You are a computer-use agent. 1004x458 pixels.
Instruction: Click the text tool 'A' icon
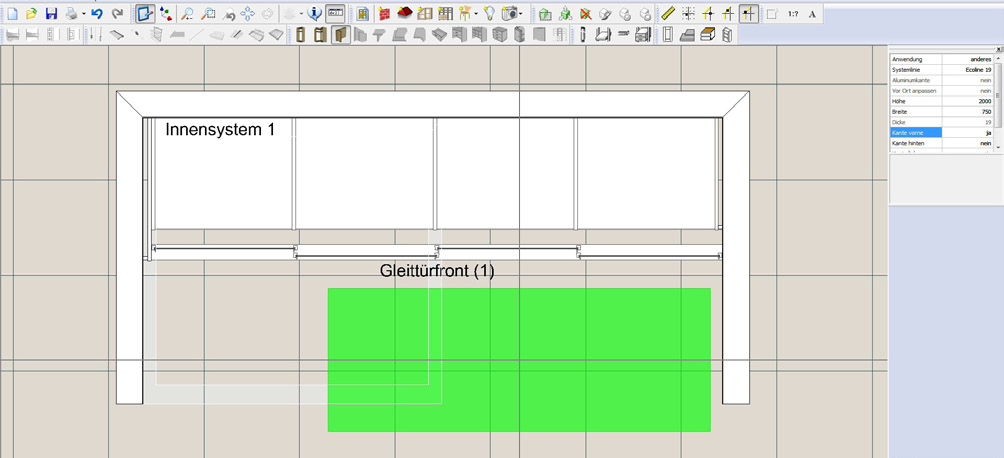pos(811,14)
